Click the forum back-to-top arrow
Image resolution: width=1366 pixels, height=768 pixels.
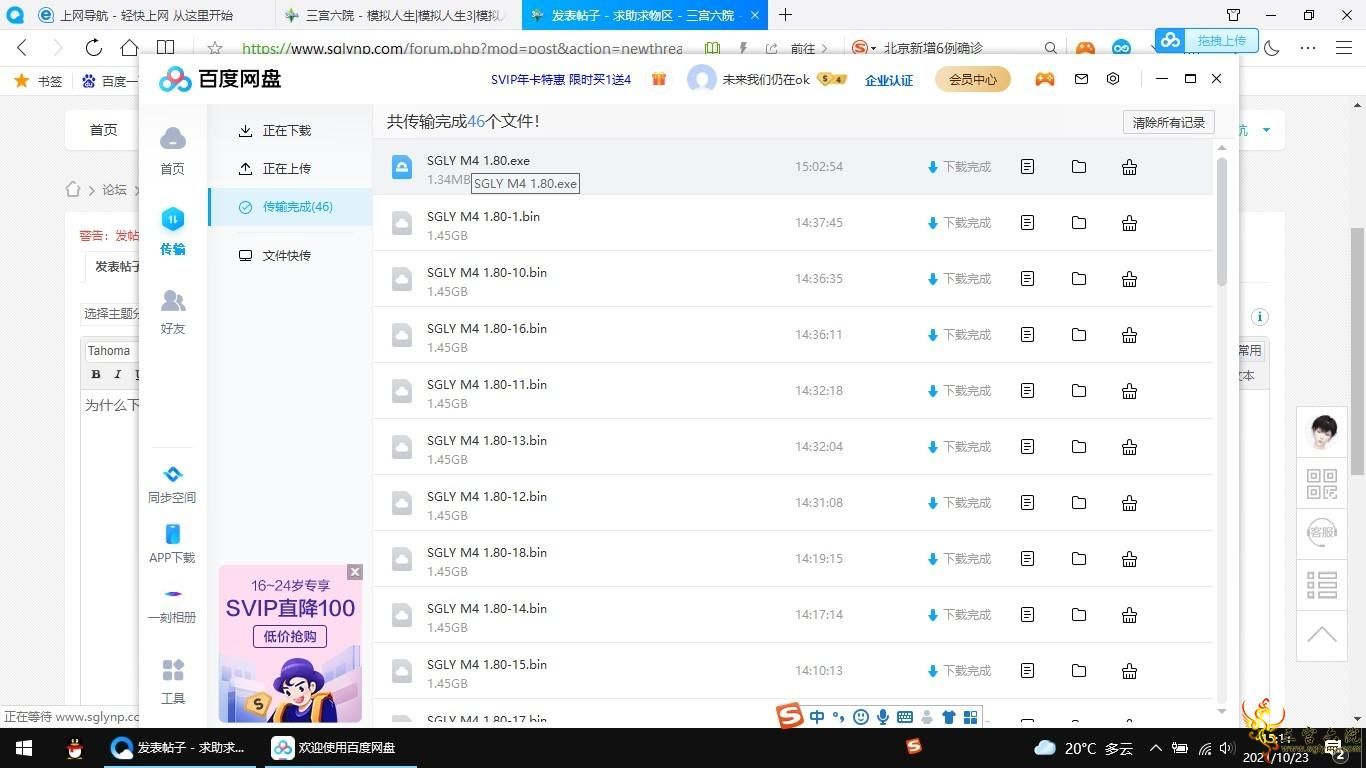coord(1322,634)
